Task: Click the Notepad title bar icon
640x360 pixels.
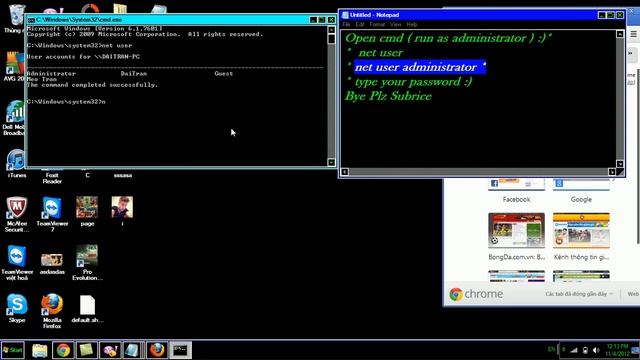Action: click(345, 15)
